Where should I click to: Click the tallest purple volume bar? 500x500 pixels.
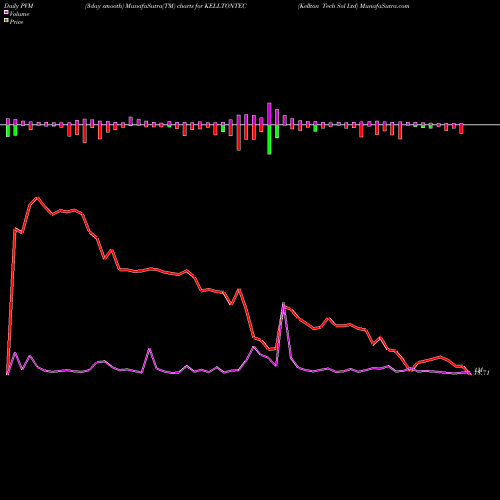[x=269, y=114]
